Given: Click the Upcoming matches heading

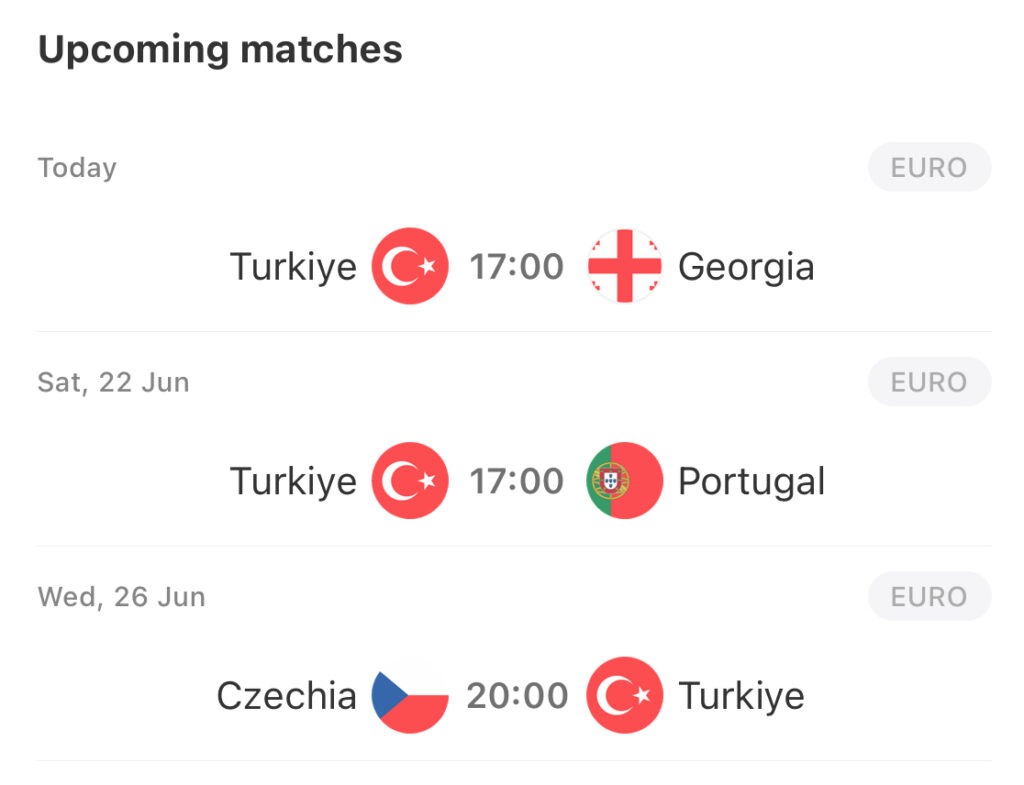Looking at the screenshot, I should click(x=220, y=50).
